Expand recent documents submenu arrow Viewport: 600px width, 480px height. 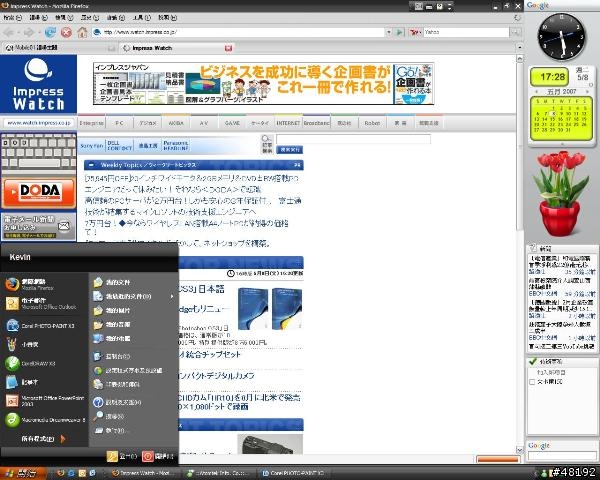coord(172,296)
